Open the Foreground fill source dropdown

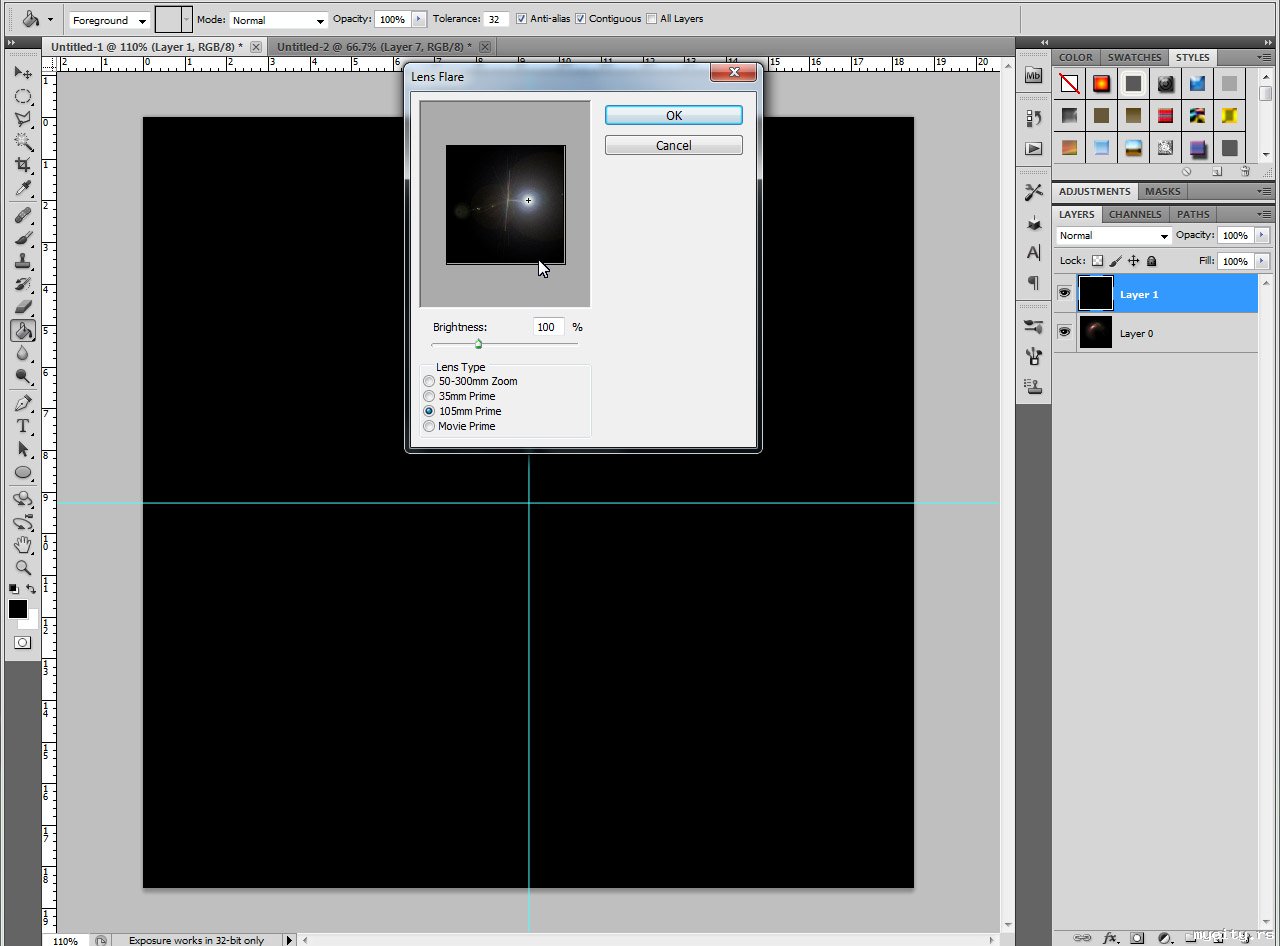coord(109,20)
